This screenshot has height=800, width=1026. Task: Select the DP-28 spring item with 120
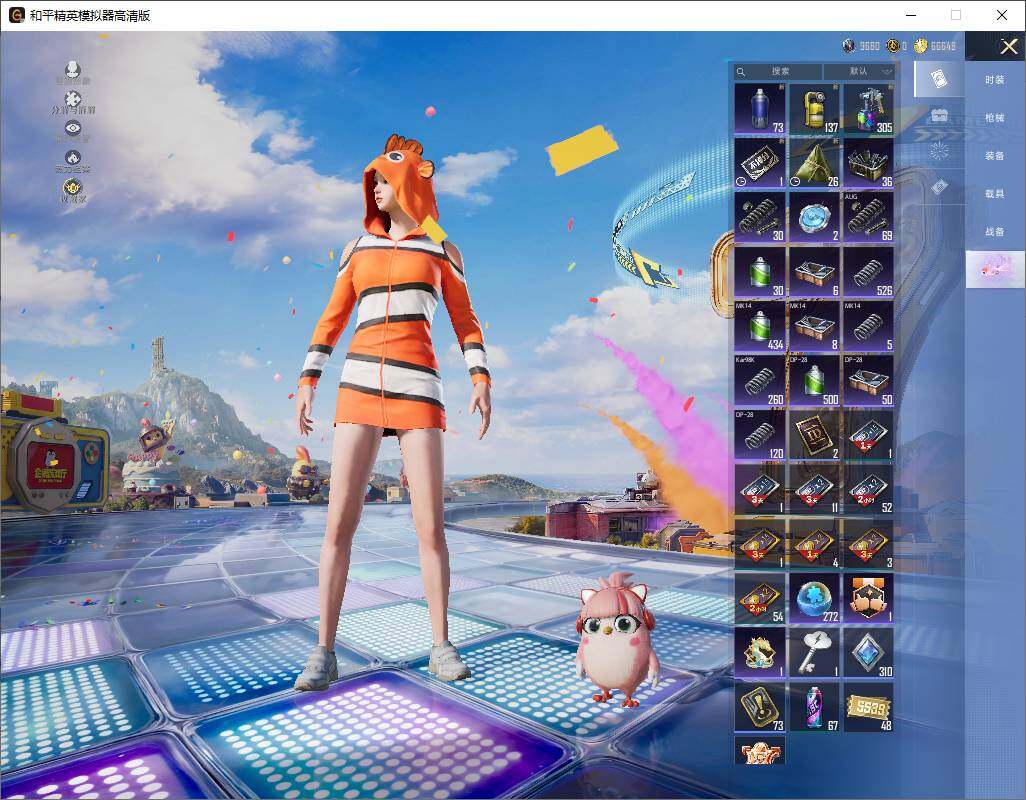[x=760, y=435]
